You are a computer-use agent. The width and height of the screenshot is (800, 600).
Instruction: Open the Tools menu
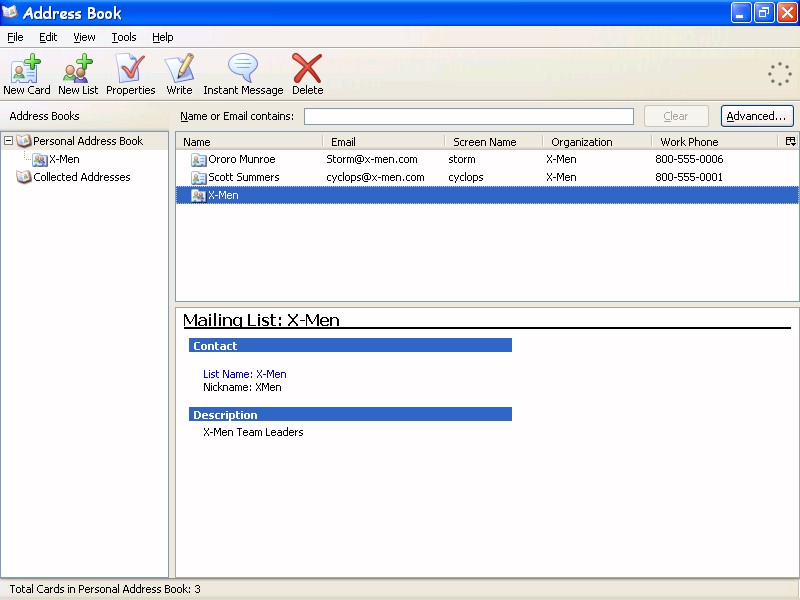click(124, 37)
